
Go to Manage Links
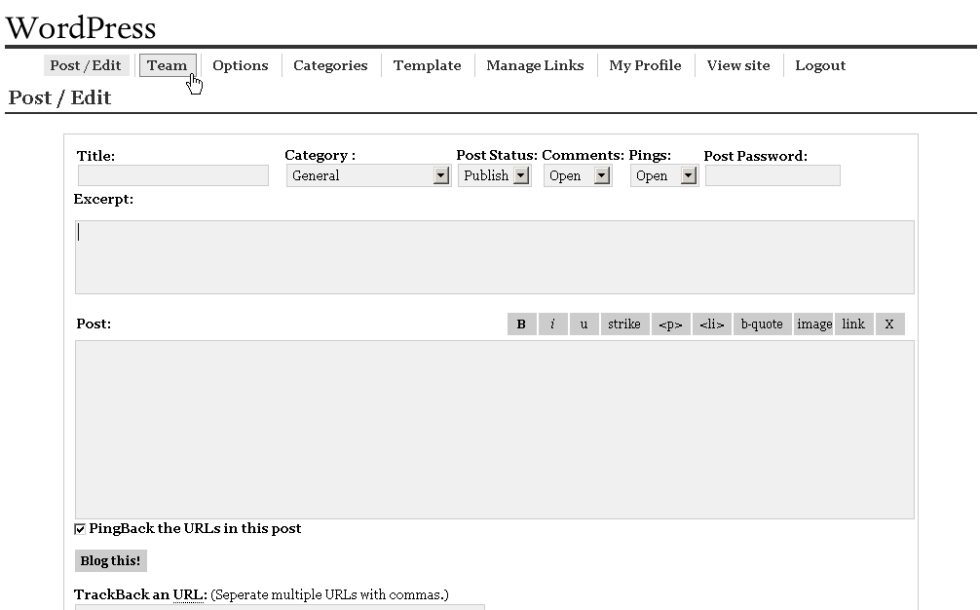pyautogui.click(x=534, y=65)
